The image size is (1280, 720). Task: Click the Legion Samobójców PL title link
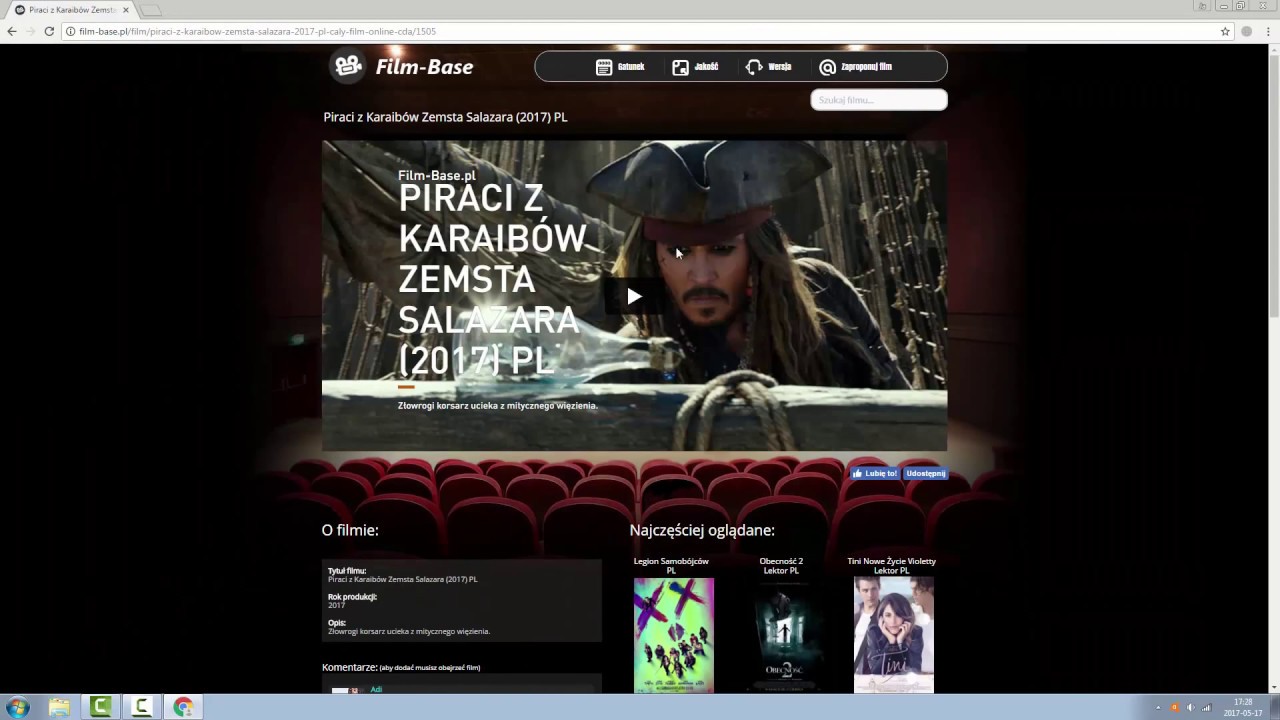click(671, 566)
